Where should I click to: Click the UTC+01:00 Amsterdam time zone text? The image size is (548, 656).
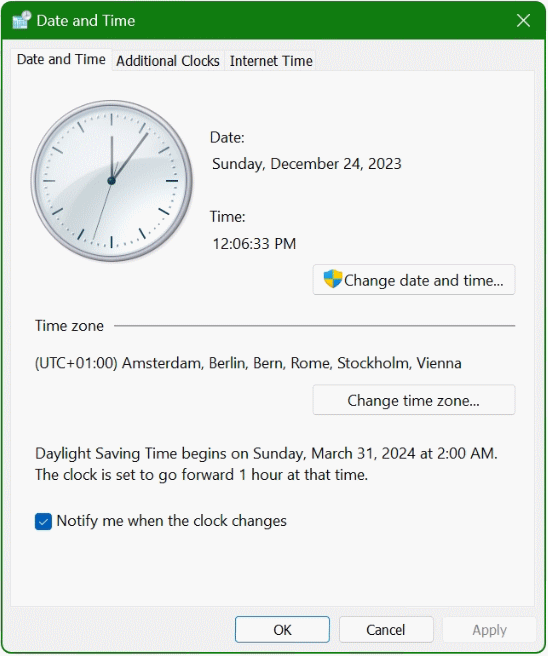point(248,363)
